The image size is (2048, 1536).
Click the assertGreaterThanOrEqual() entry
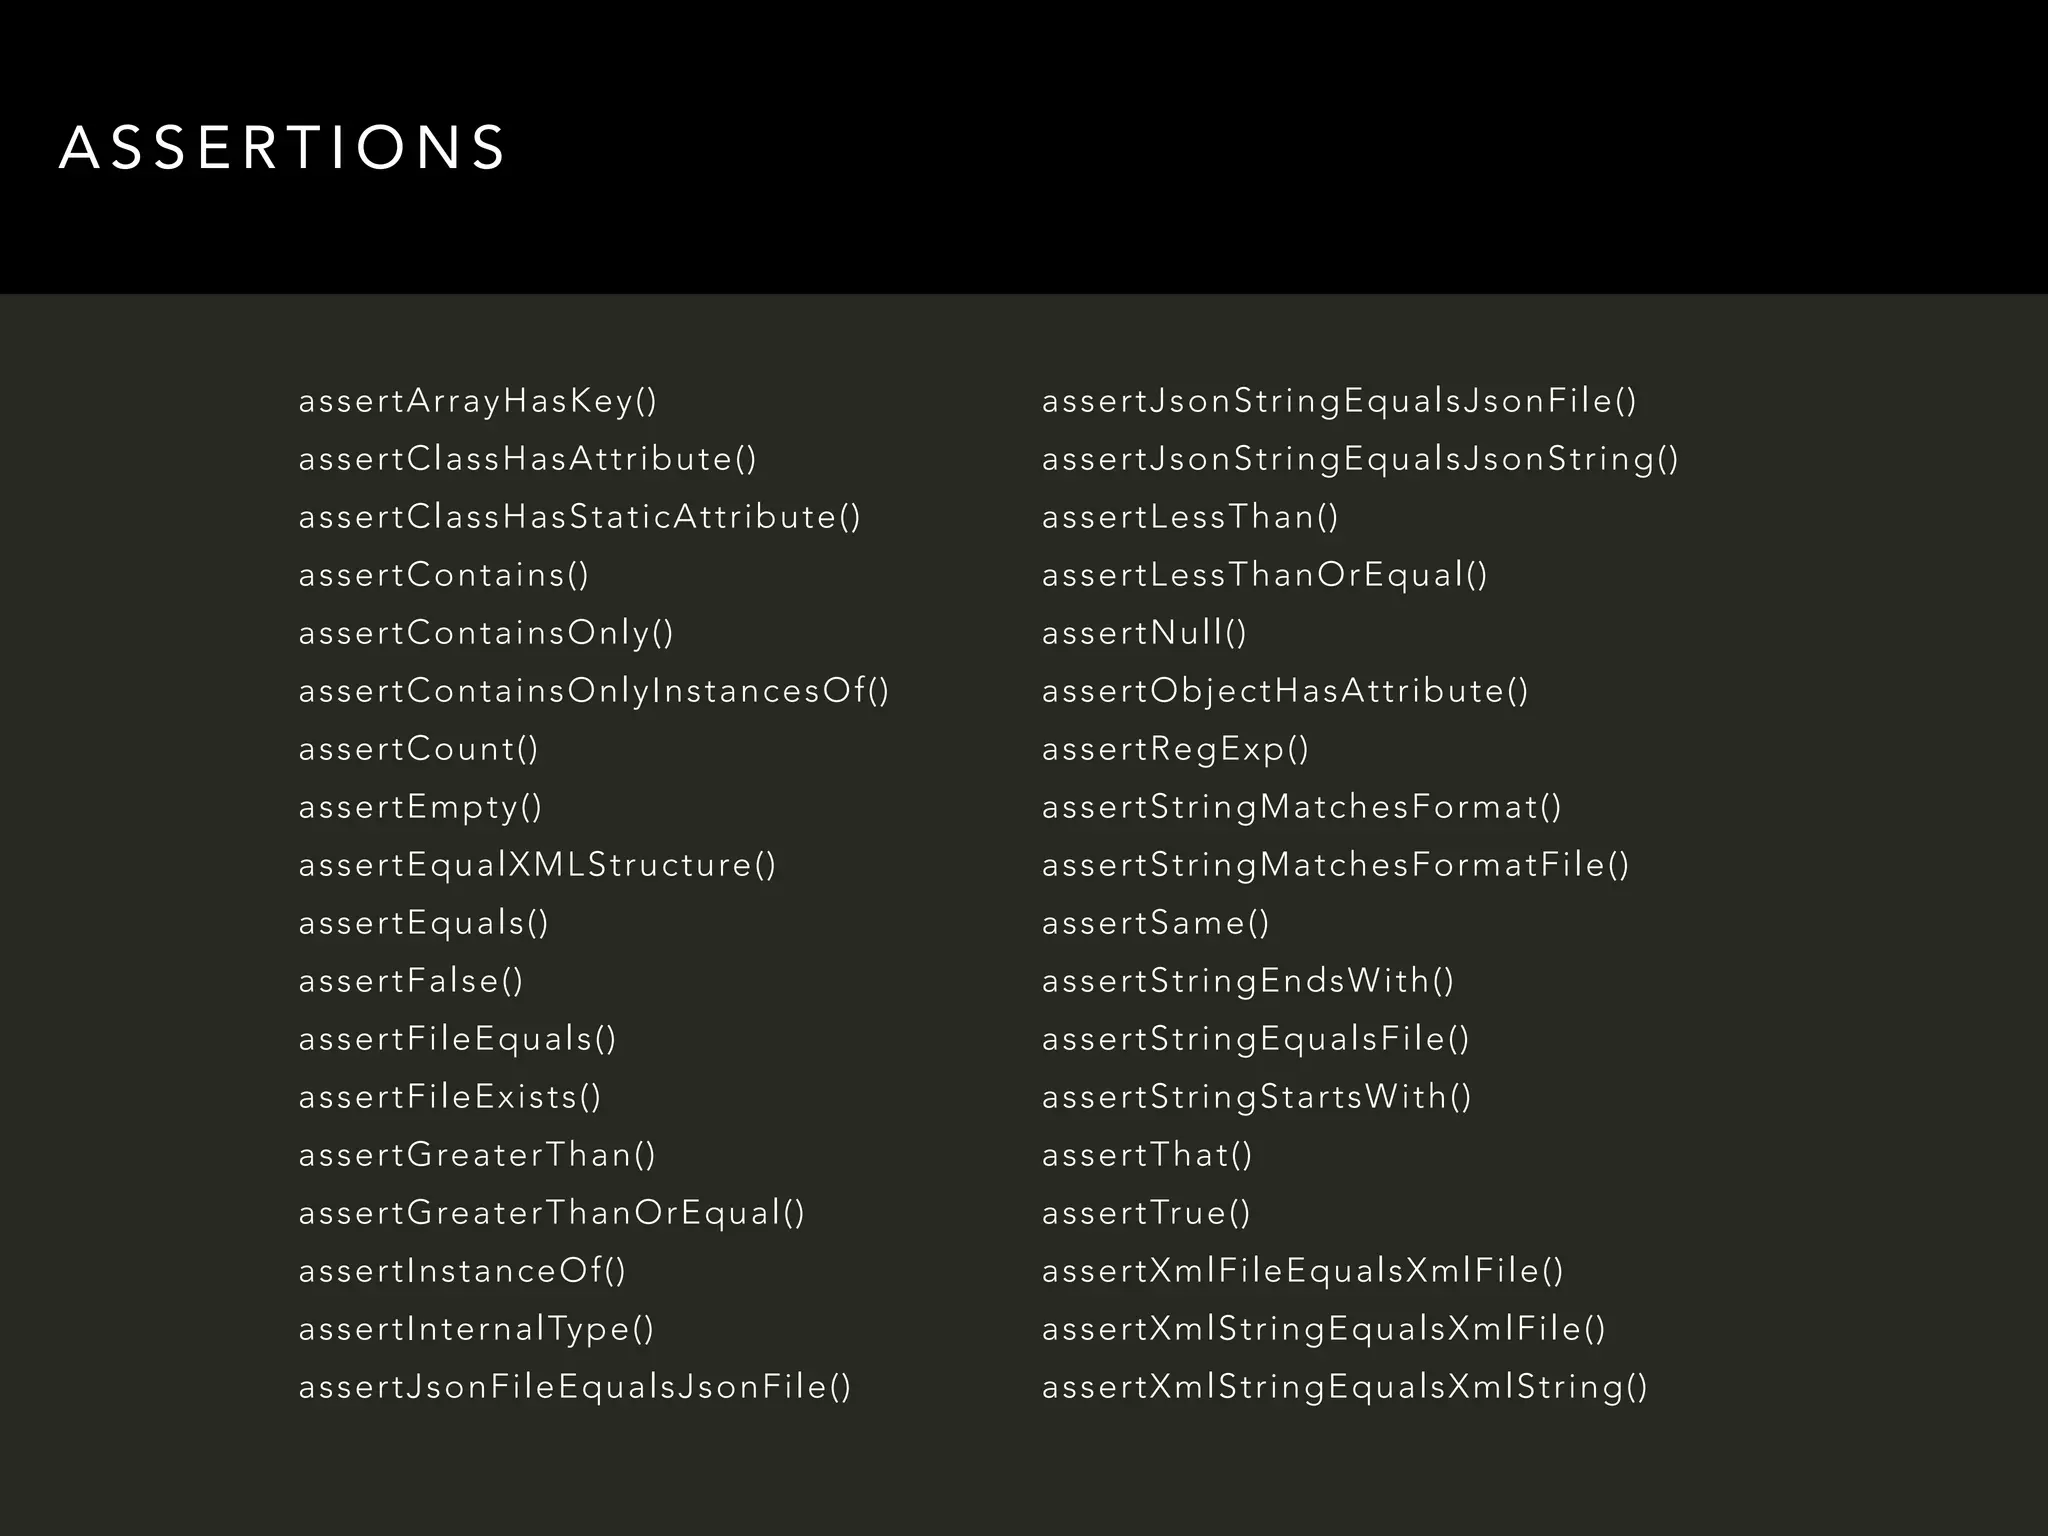click(551, 1213)
